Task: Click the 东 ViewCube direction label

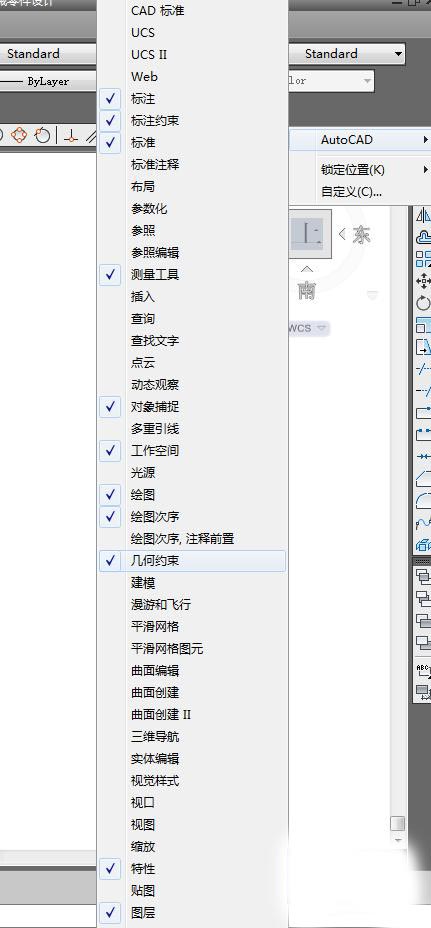Action: pyautogui.click(x=361, y=234)
